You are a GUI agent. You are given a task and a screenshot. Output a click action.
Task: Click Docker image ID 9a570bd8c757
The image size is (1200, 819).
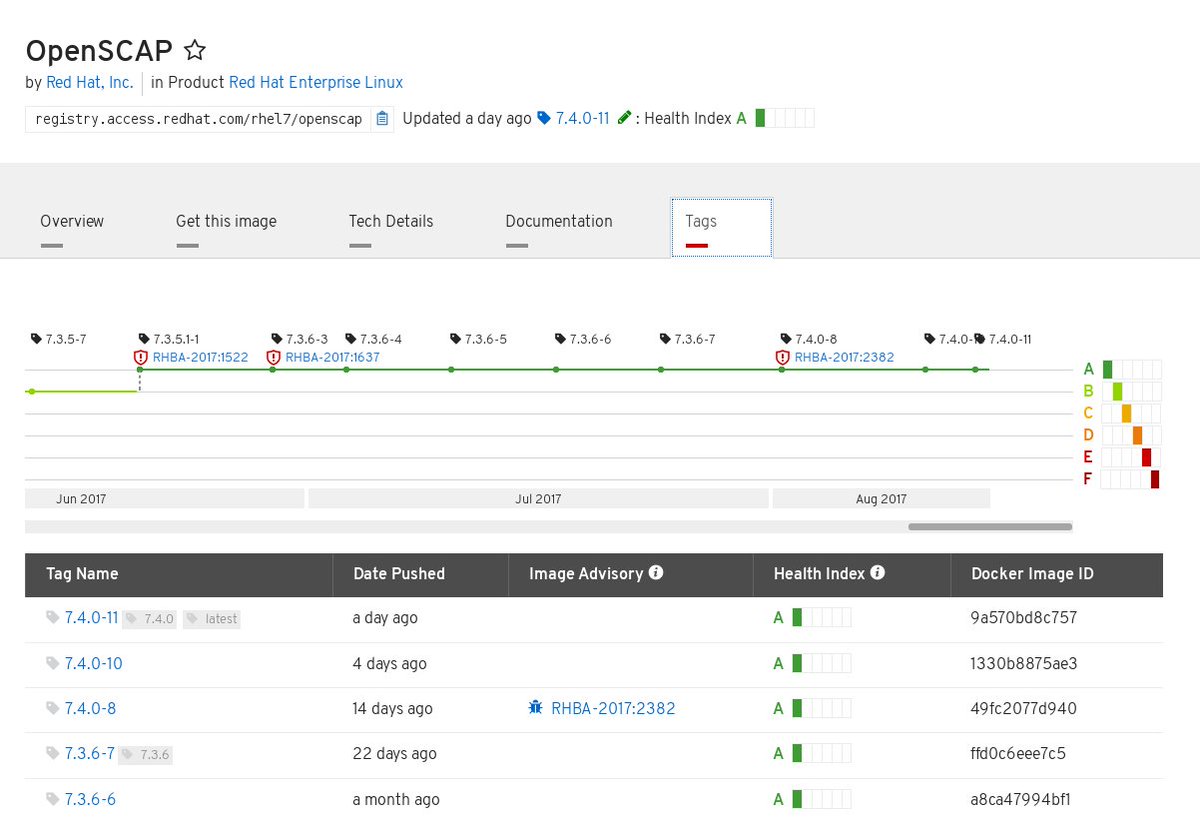(x=1024, y=618)
